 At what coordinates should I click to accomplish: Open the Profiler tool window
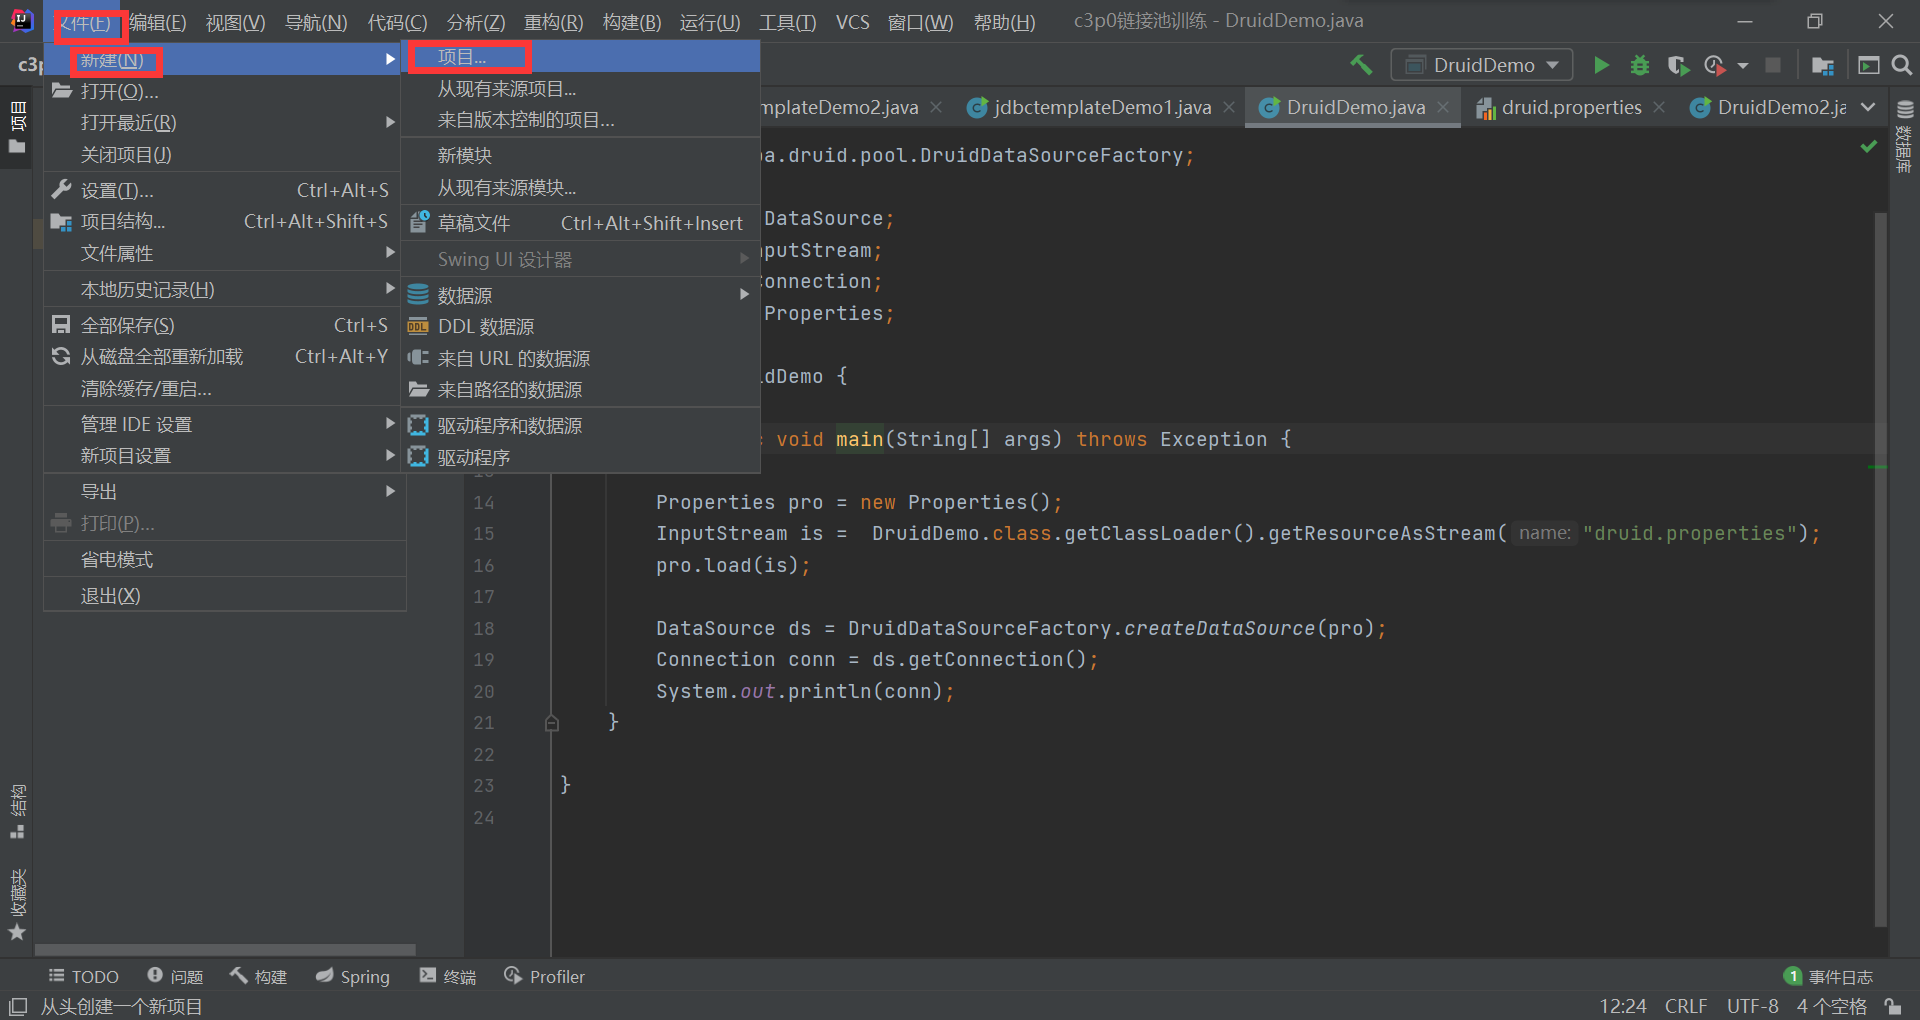point(545,976)
